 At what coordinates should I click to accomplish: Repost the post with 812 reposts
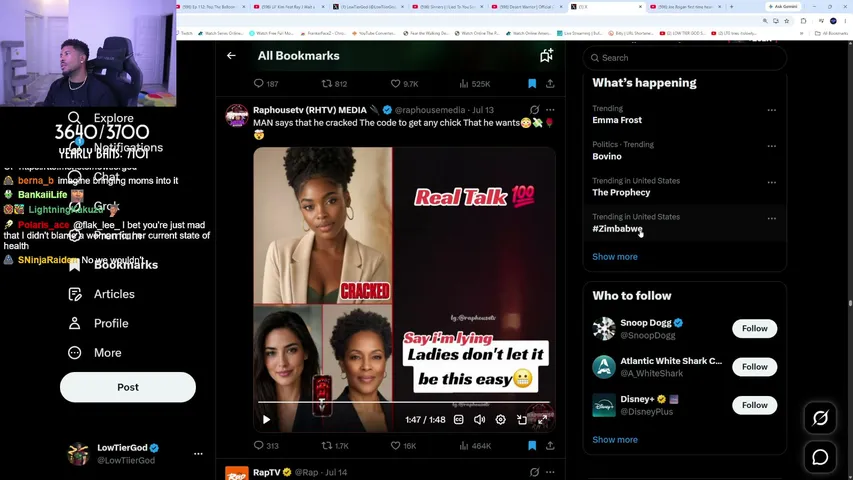tap(334, 83)
